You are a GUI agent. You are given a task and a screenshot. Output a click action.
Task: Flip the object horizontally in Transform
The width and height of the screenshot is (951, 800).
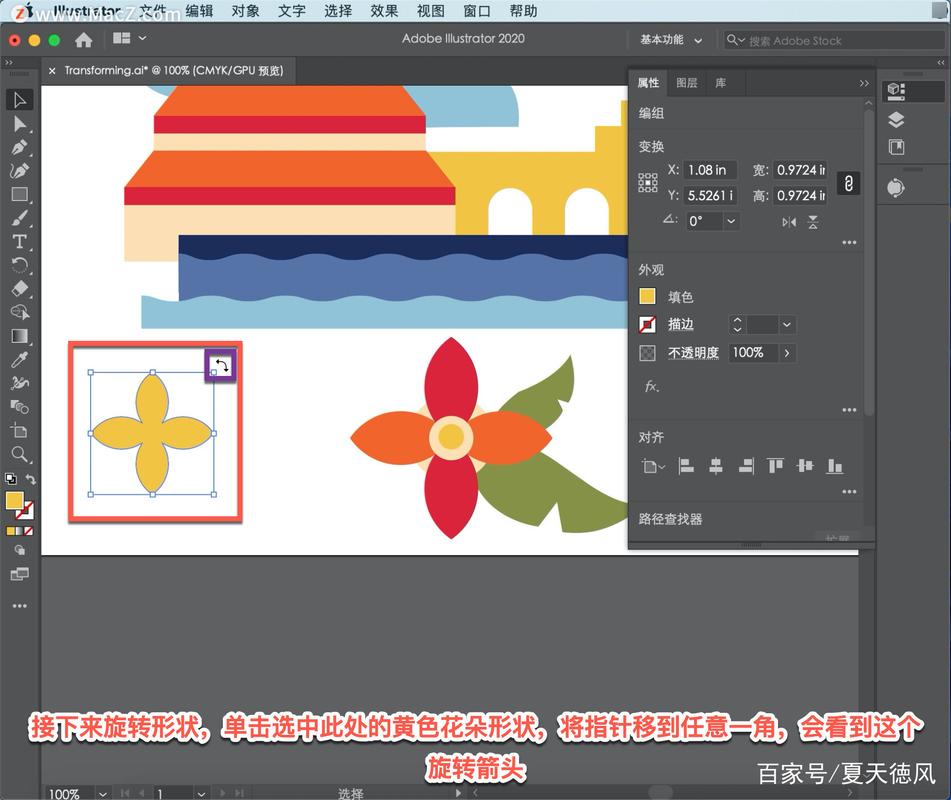point(789,222)
